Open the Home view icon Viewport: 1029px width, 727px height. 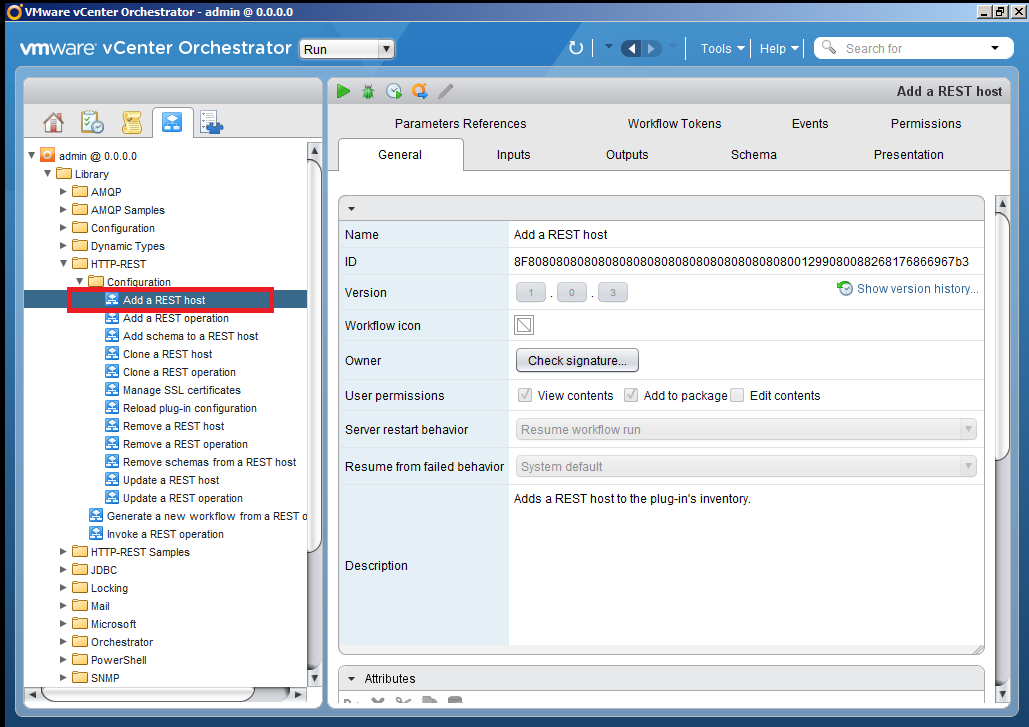tap(53, 122)
